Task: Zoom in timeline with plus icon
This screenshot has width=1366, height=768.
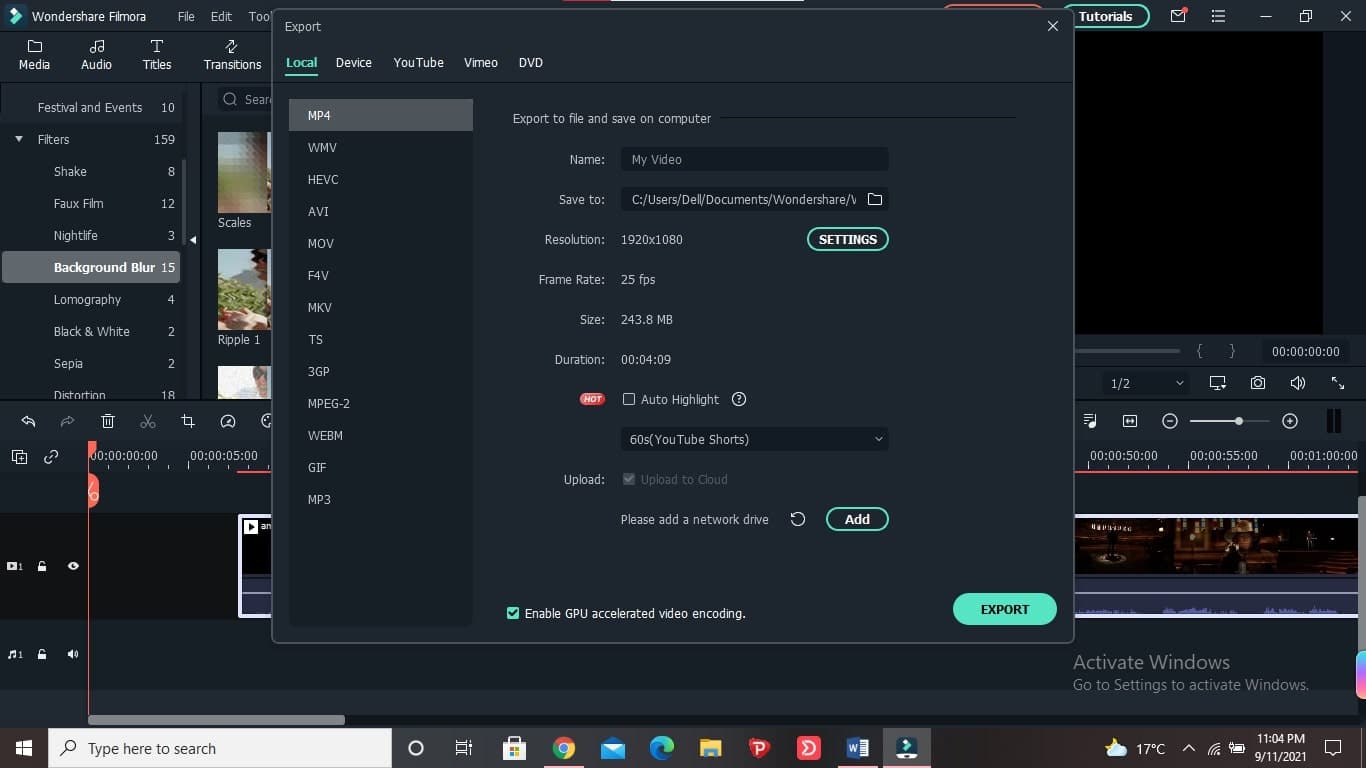Action: click(x=1290, y=421)
